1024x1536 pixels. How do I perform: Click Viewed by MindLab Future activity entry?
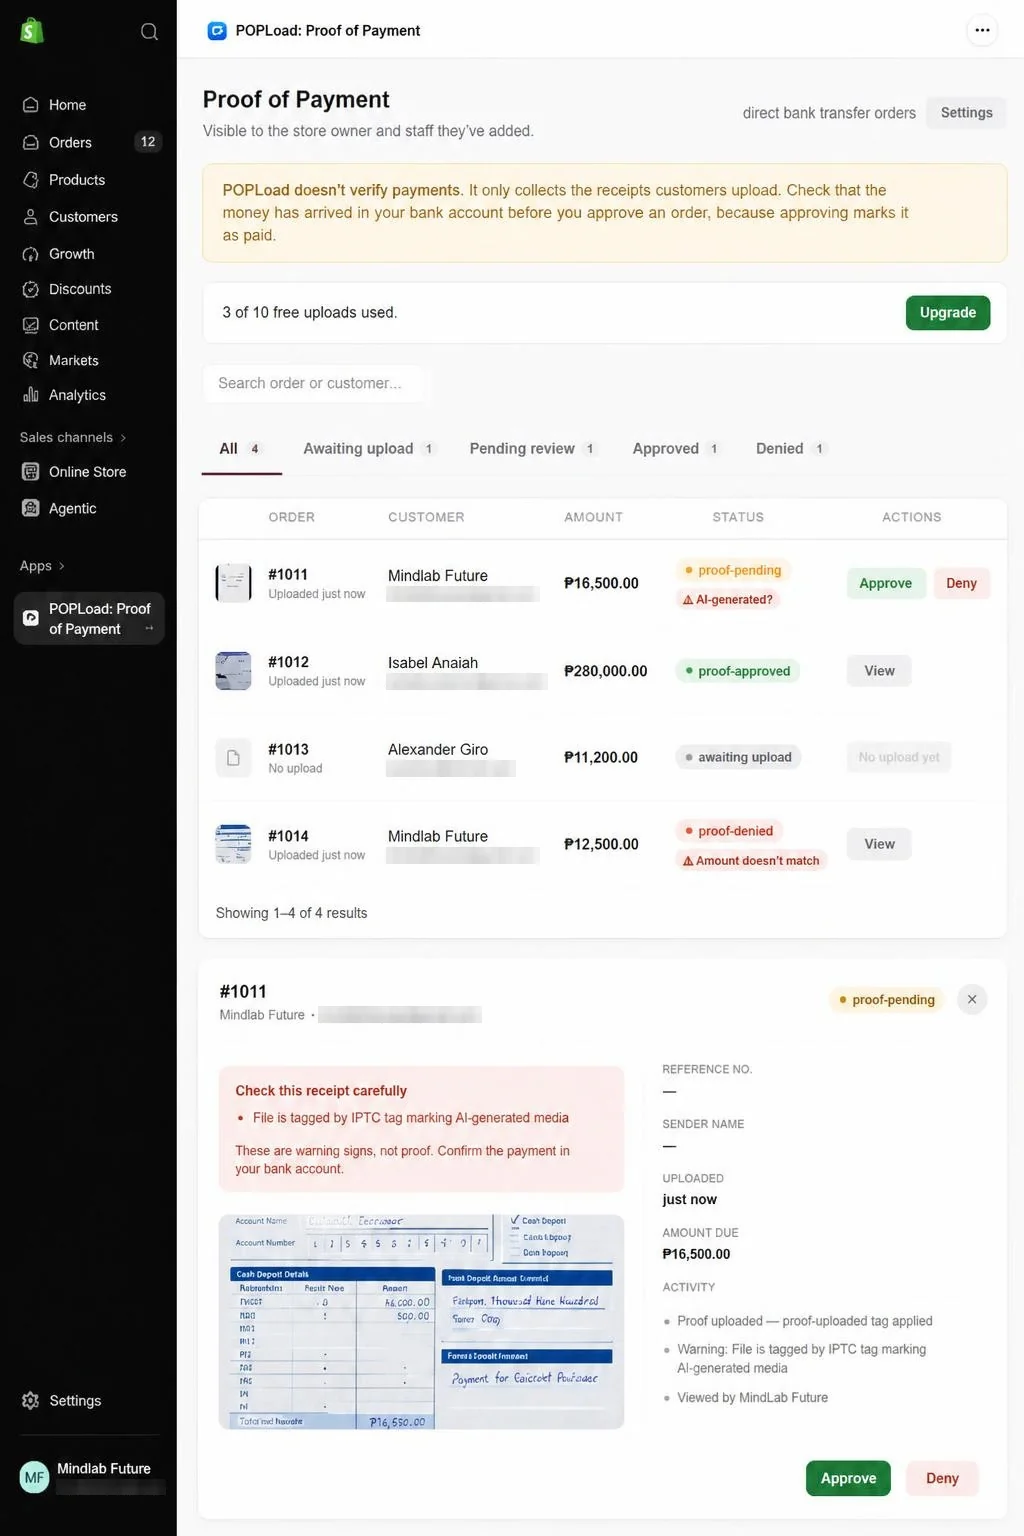click(752, 1398)
